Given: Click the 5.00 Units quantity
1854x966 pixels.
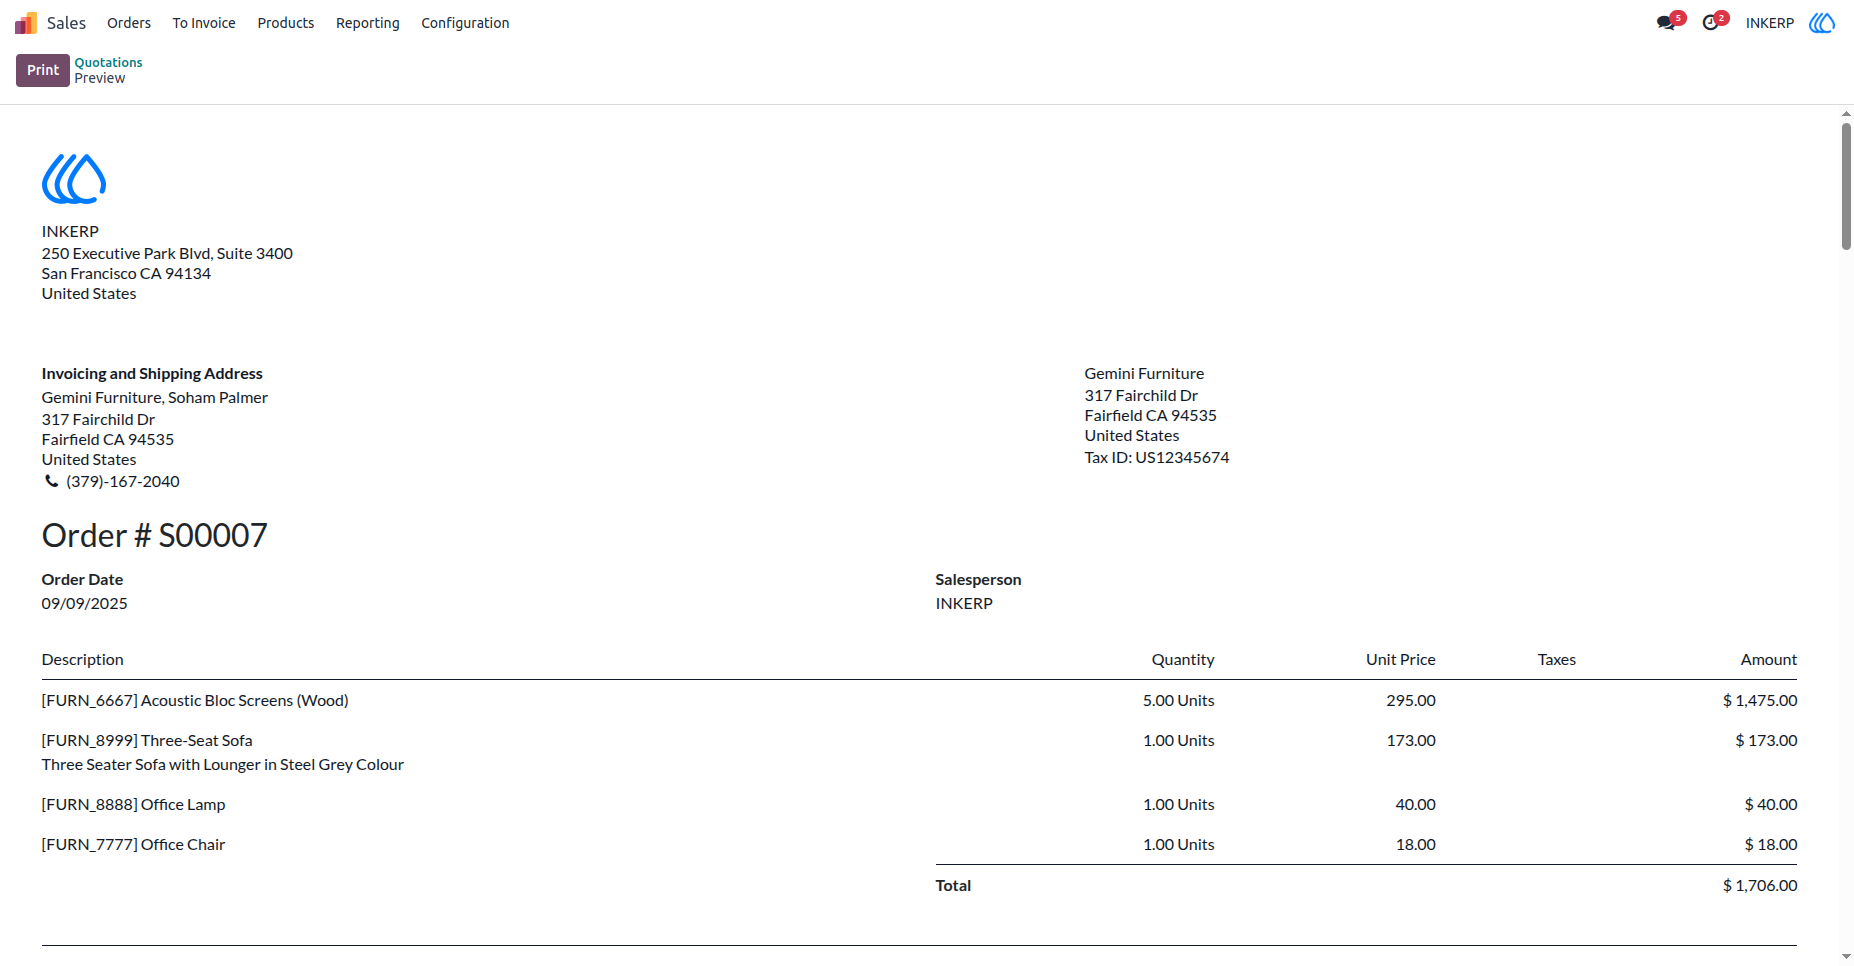Looking at the screenshot, I should (x=1179, y=701).
